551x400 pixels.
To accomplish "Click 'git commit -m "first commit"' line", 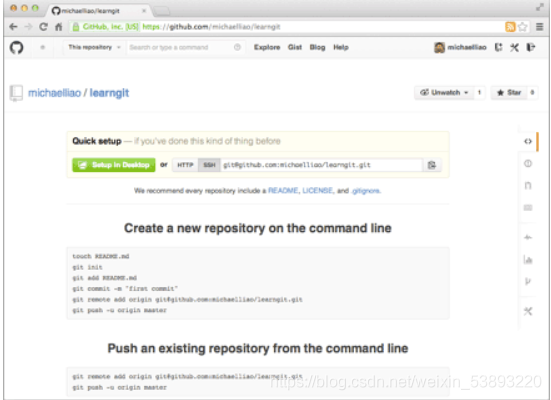I will click(x=125, y=289).
